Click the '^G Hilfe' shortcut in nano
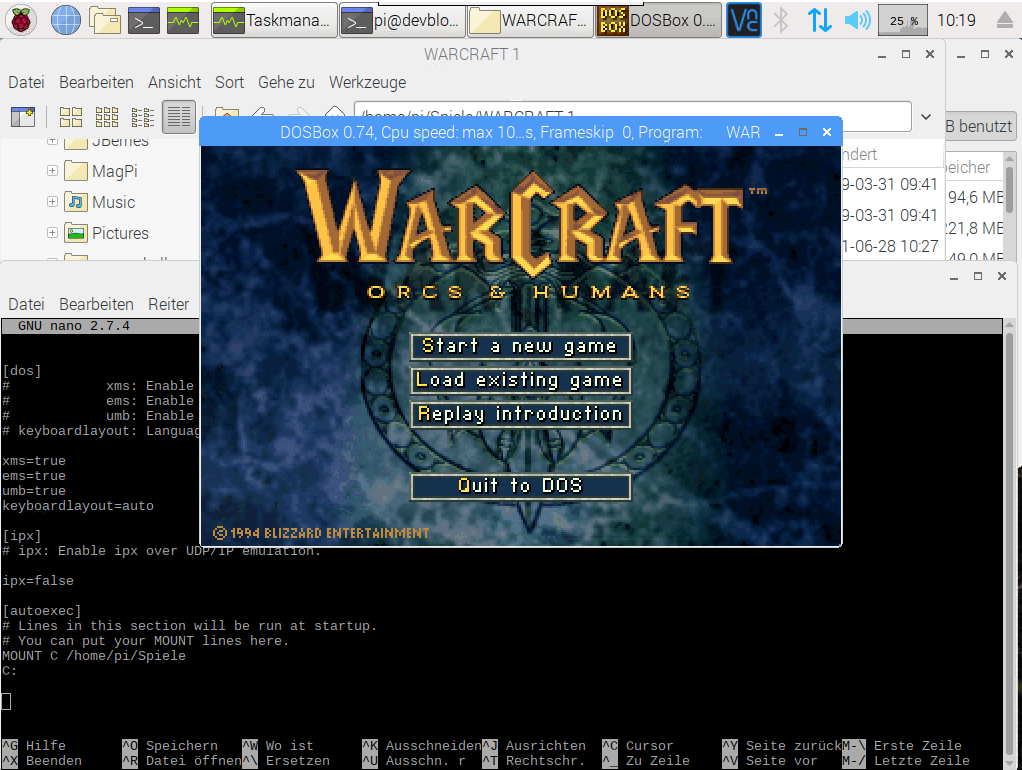Screen dimensions: 1022x770 point(34,745)
